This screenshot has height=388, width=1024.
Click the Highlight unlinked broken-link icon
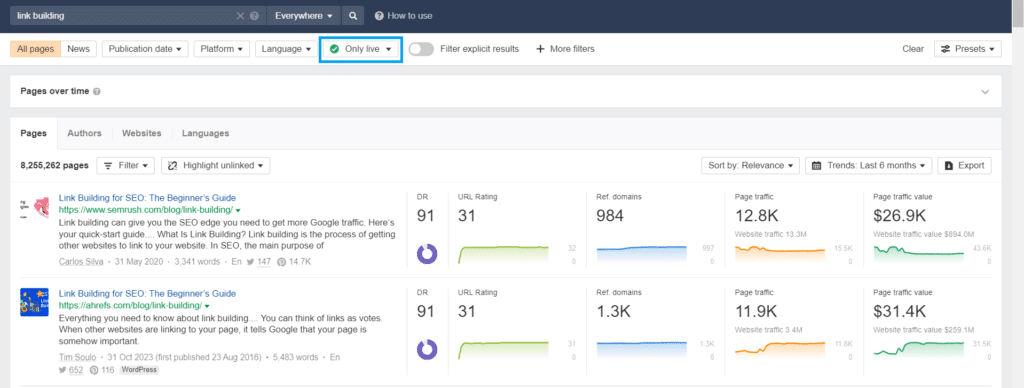coord(173,166)
